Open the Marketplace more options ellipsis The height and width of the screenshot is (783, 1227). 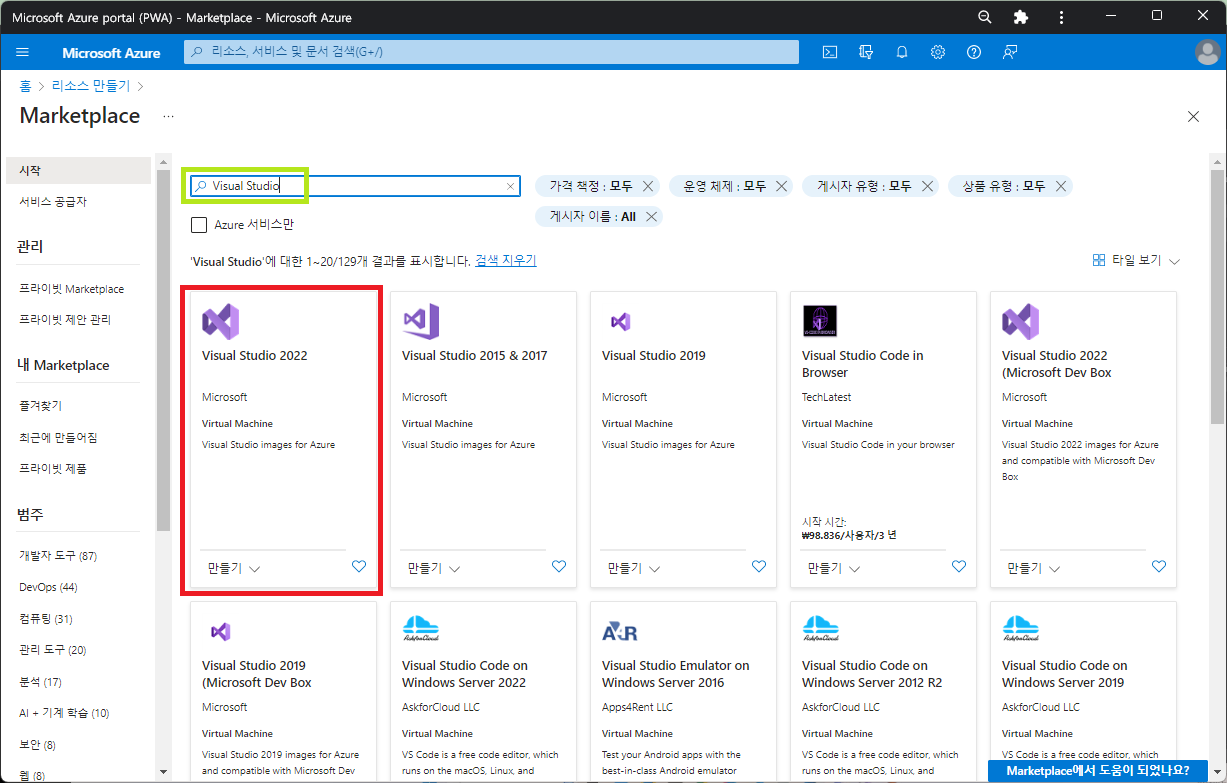(168, 116)
